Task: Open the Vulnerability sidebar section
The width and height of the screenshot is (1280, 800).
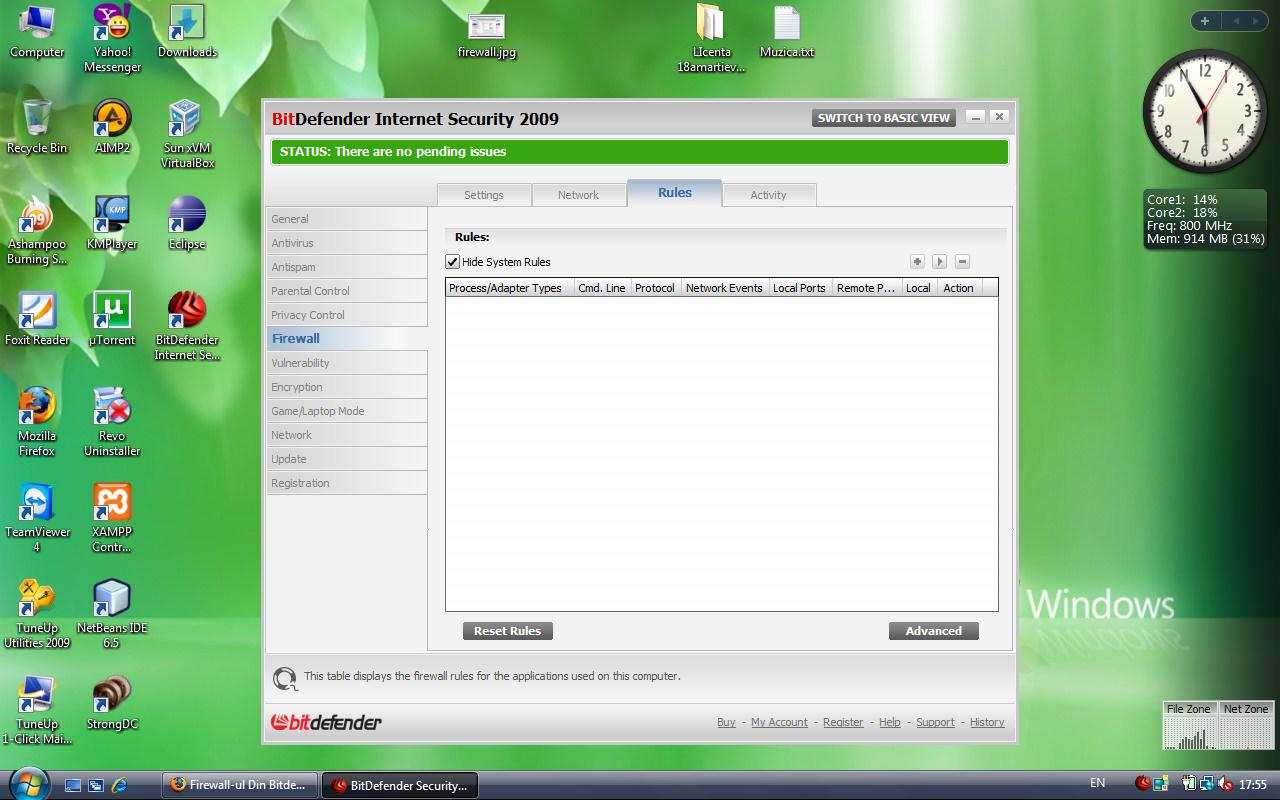Action: (x=346, y=363)
